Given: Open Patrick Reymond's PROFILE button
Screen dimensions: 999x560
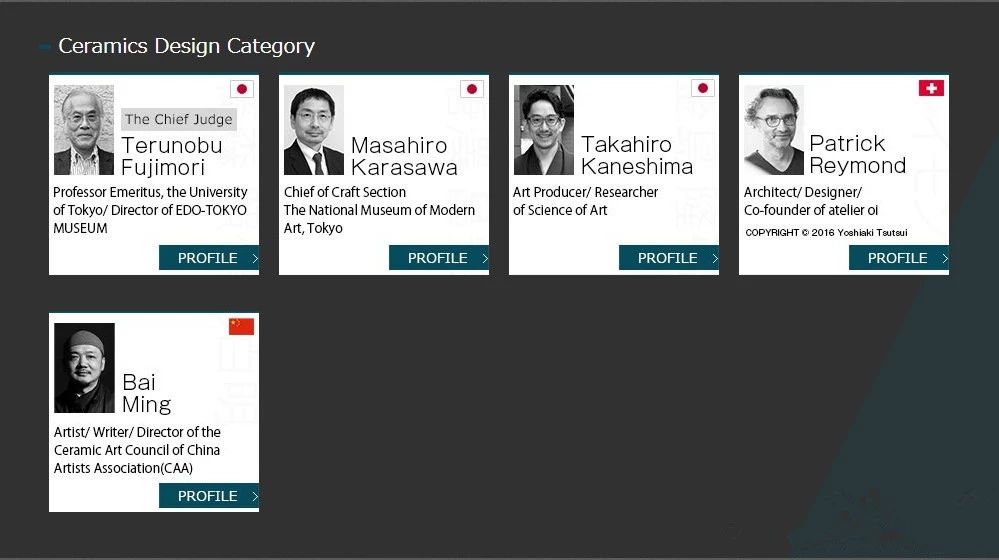Looking at the screenshot, I should point(899,257).
